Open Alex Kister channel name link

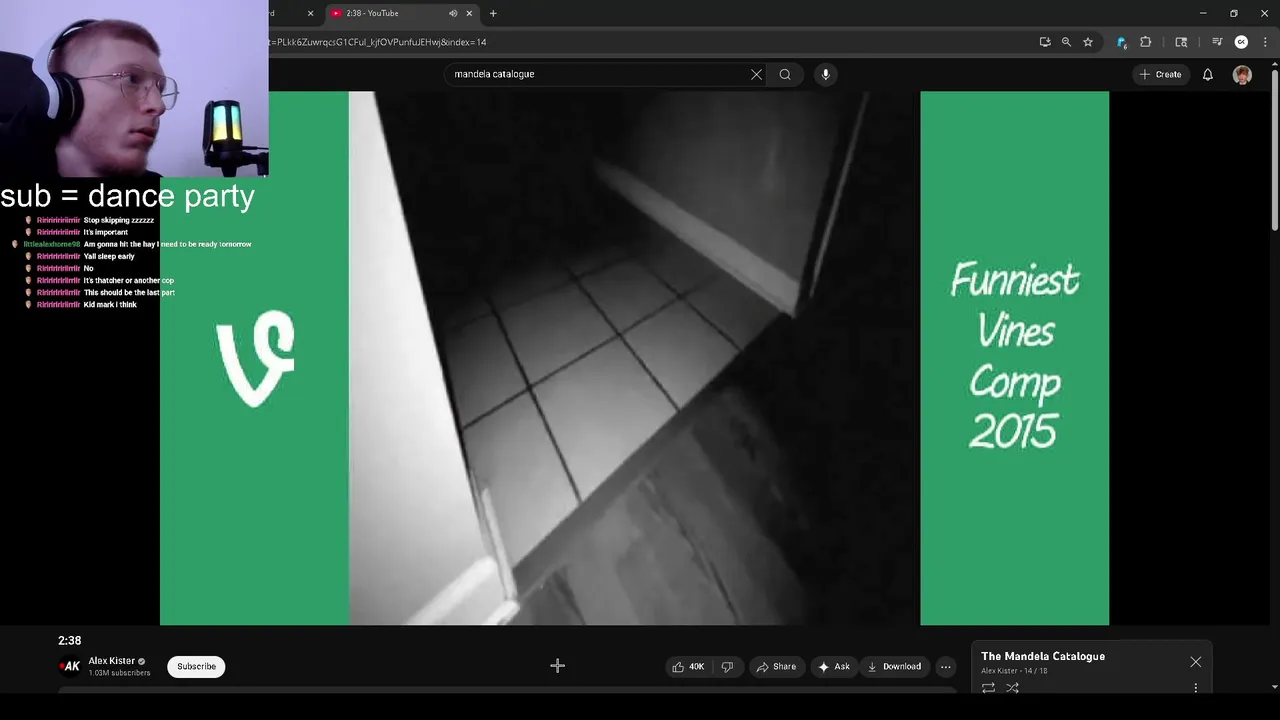click(111, 661)
